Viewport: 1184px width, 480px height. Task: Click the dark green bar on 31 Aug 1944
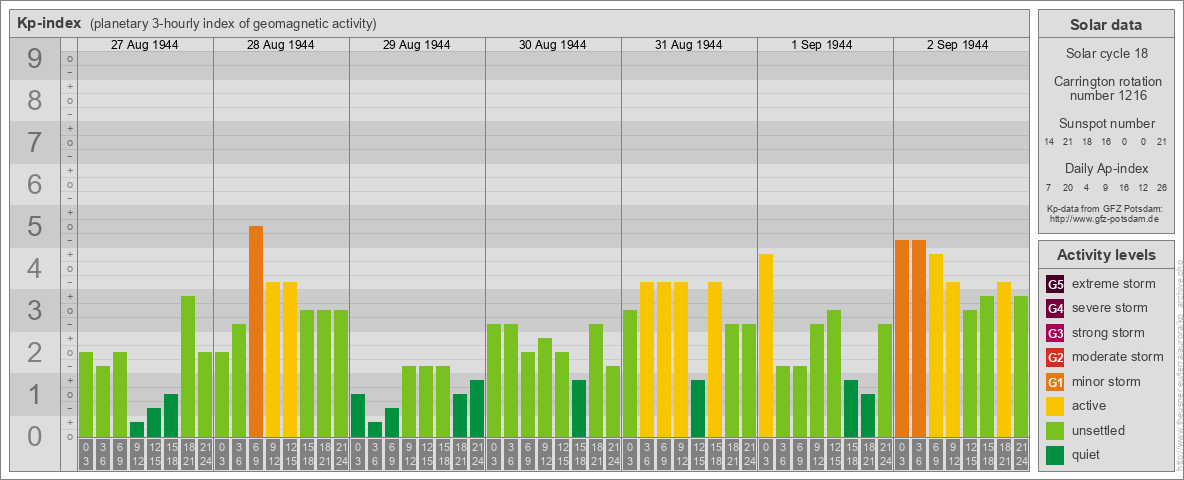point(698,408)
